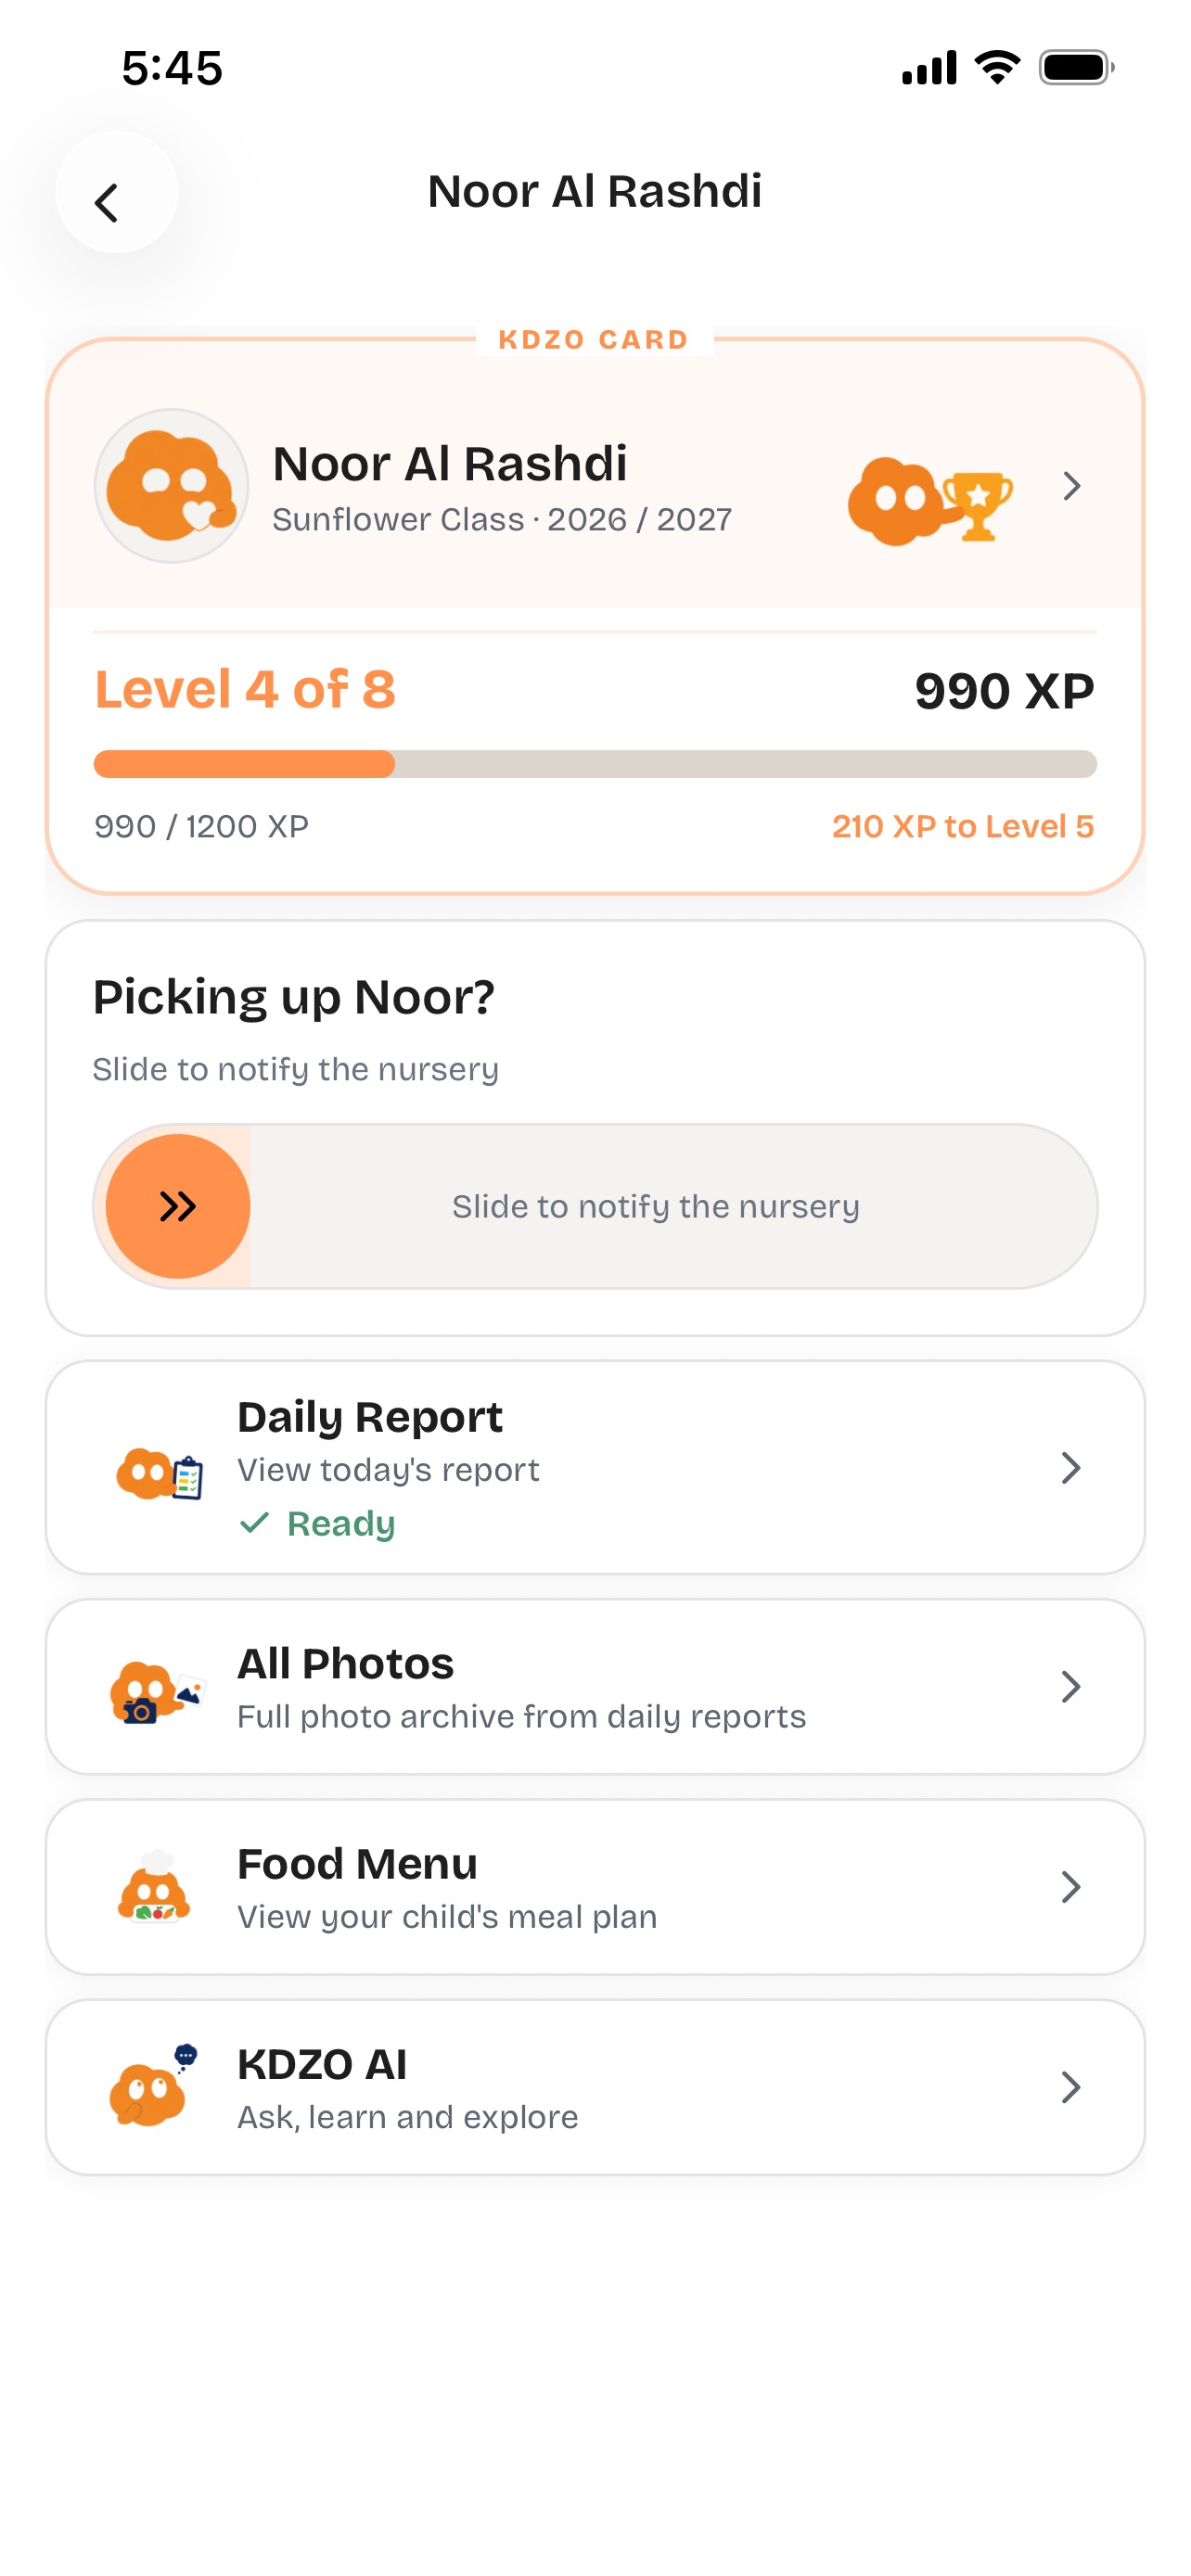Open the Daily Report title

point(370,1417)
